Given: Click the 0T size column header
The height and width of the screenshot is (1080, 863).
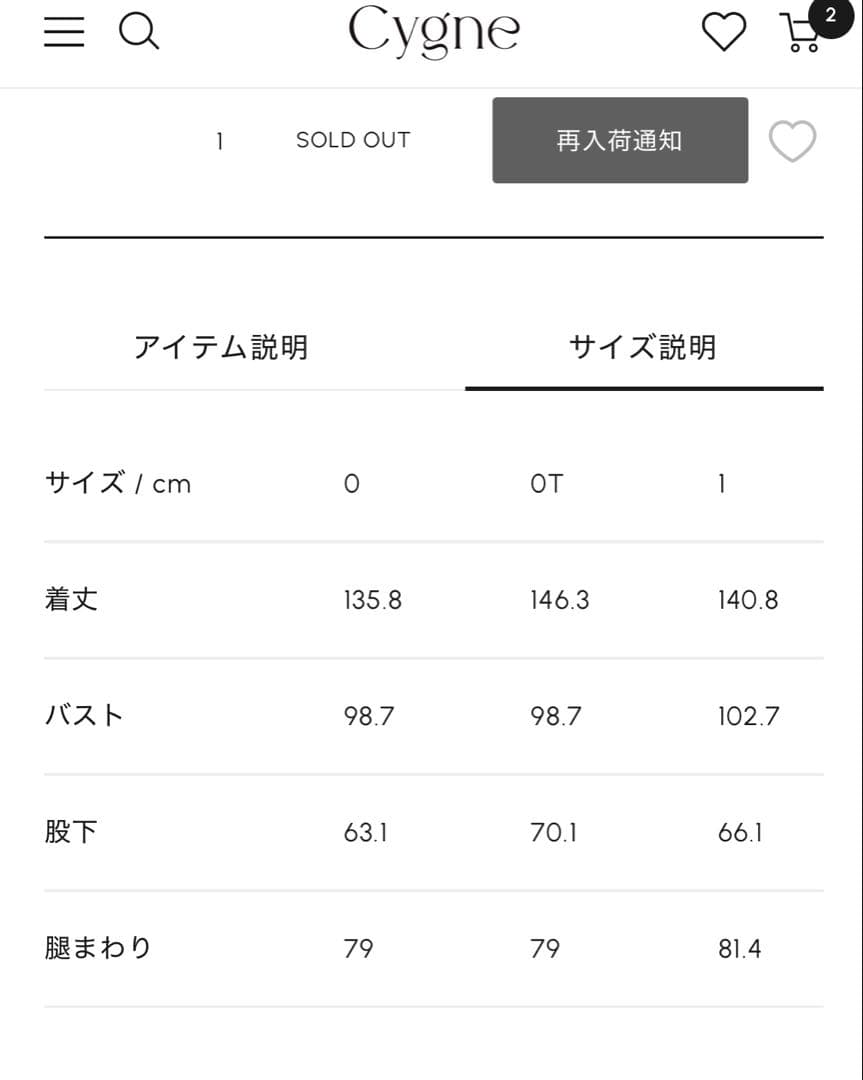Looking at the screenshot, I should click(546, 484).
